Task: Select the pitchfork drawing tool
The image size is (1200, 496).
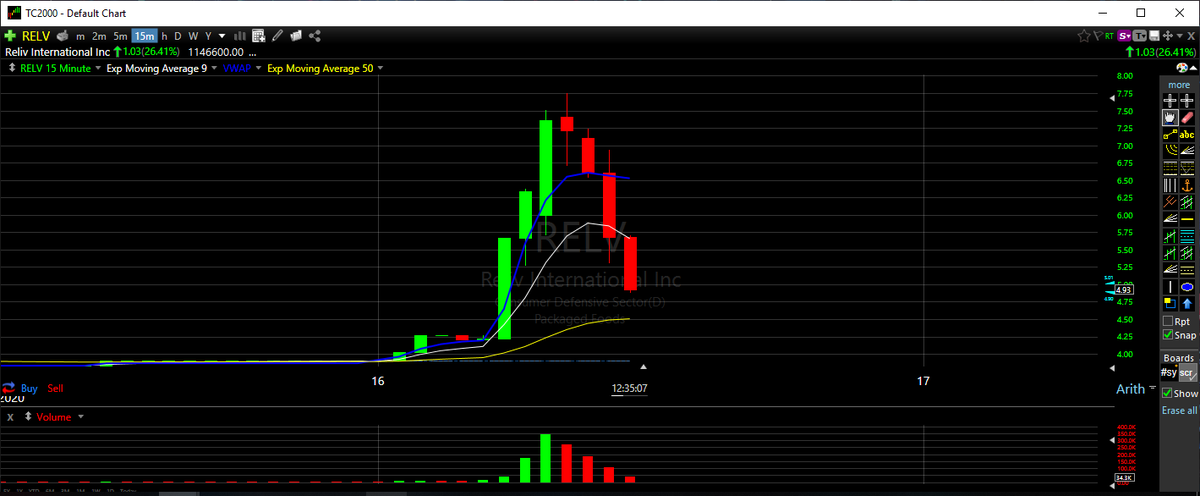Action: [1169, 202]
